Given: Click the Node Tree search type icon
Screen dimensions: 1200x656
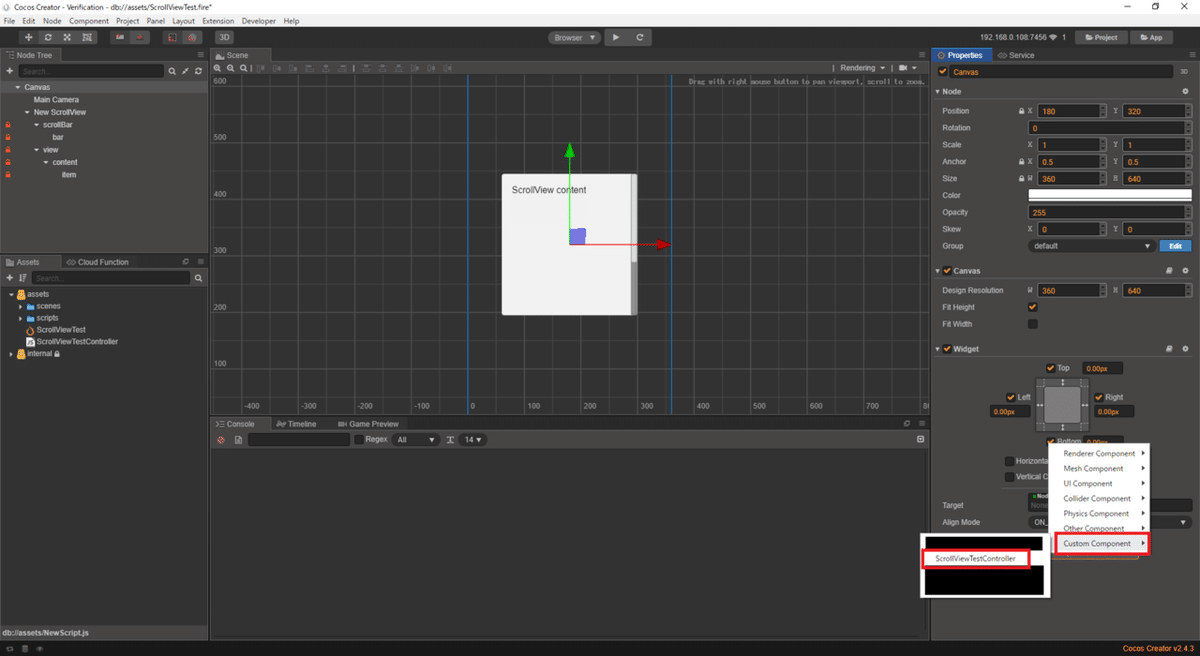Looking at the screenshot, I should click(x=172, y=71).
